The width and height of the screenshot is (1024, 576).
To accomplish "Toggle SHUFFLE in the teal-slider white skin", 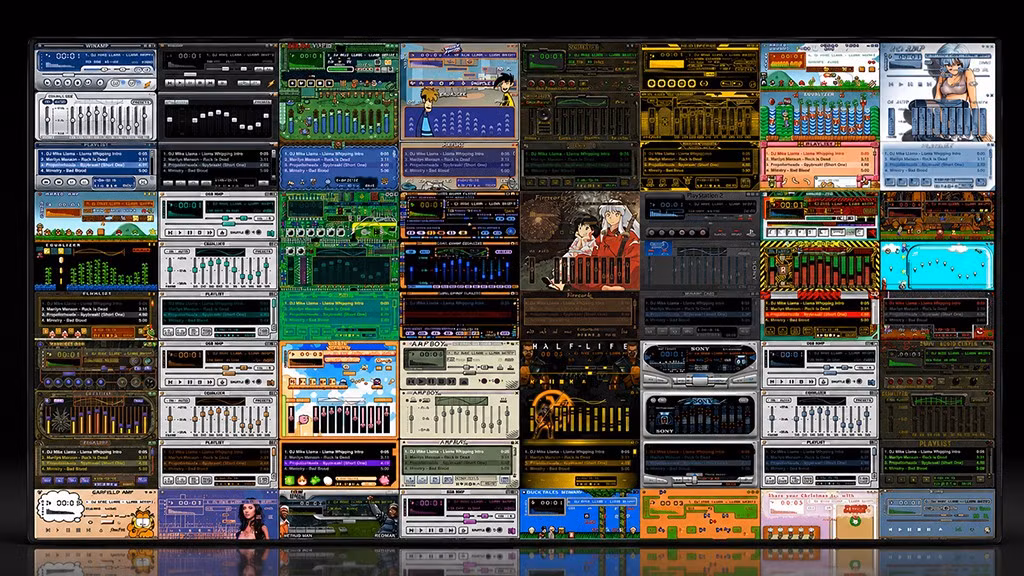I will tap(239, 232).
